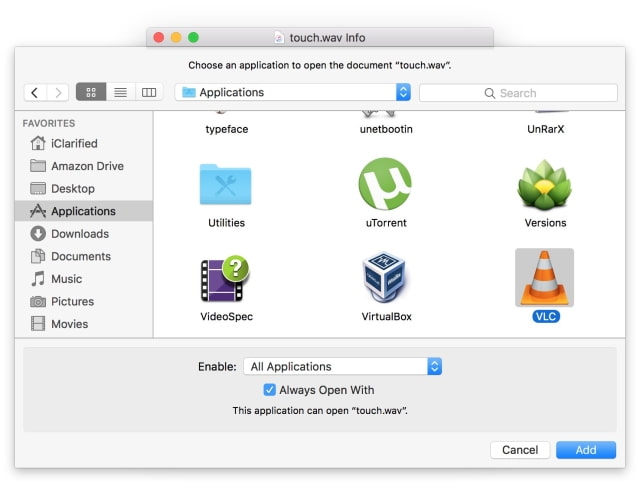Click the touch.wav document proxy icon in title bar
640x486 pixels.
(x=279, y=38)
